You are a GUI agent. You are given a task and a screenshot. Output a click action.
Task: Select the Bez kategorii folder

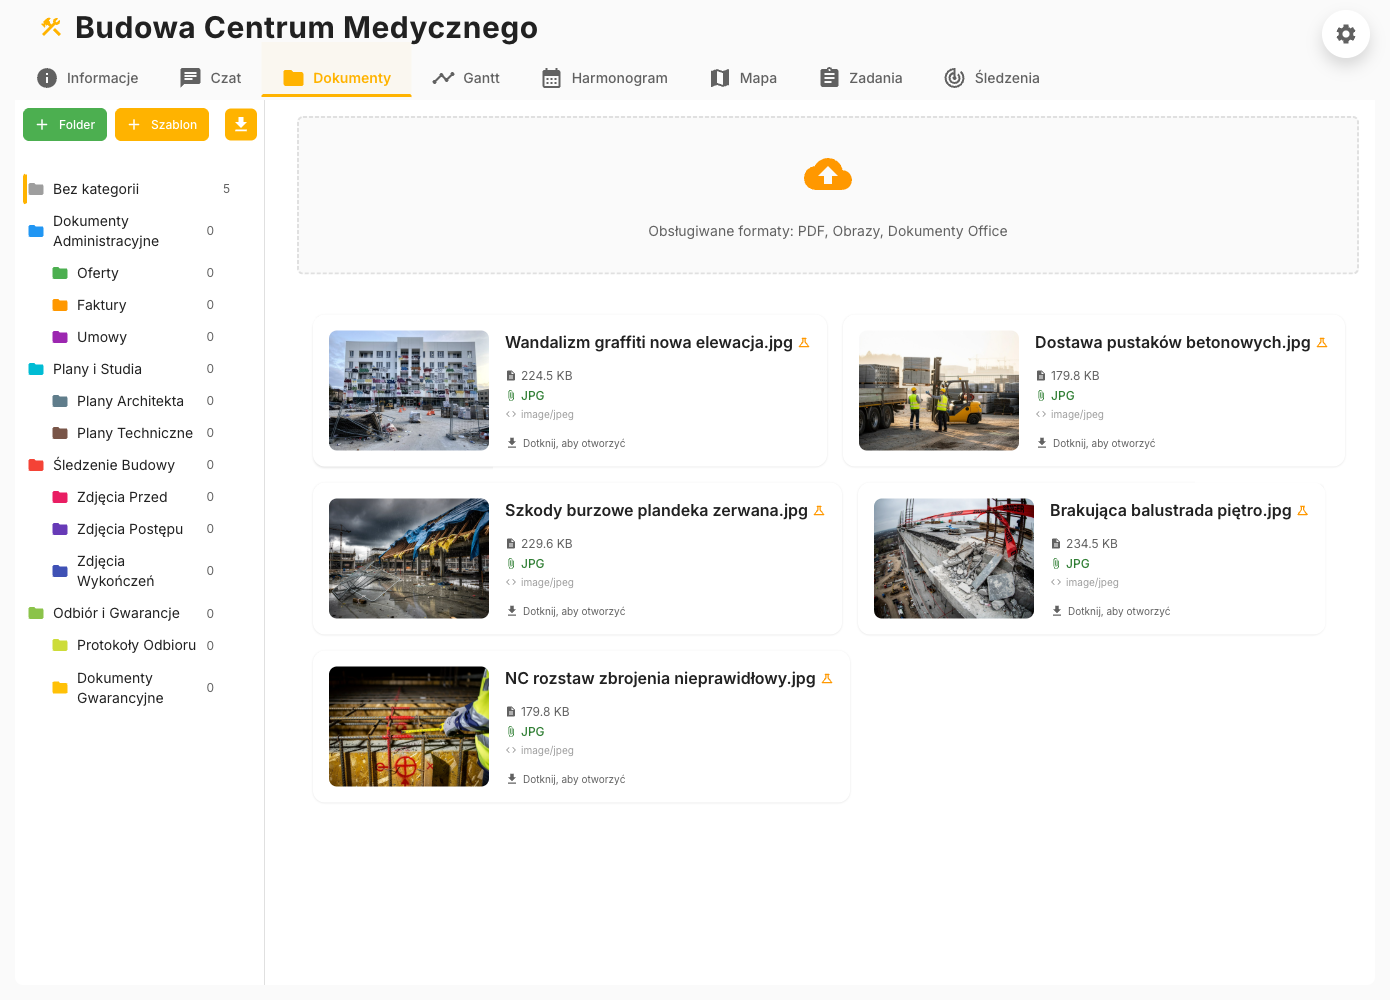(x=96, y=189)
